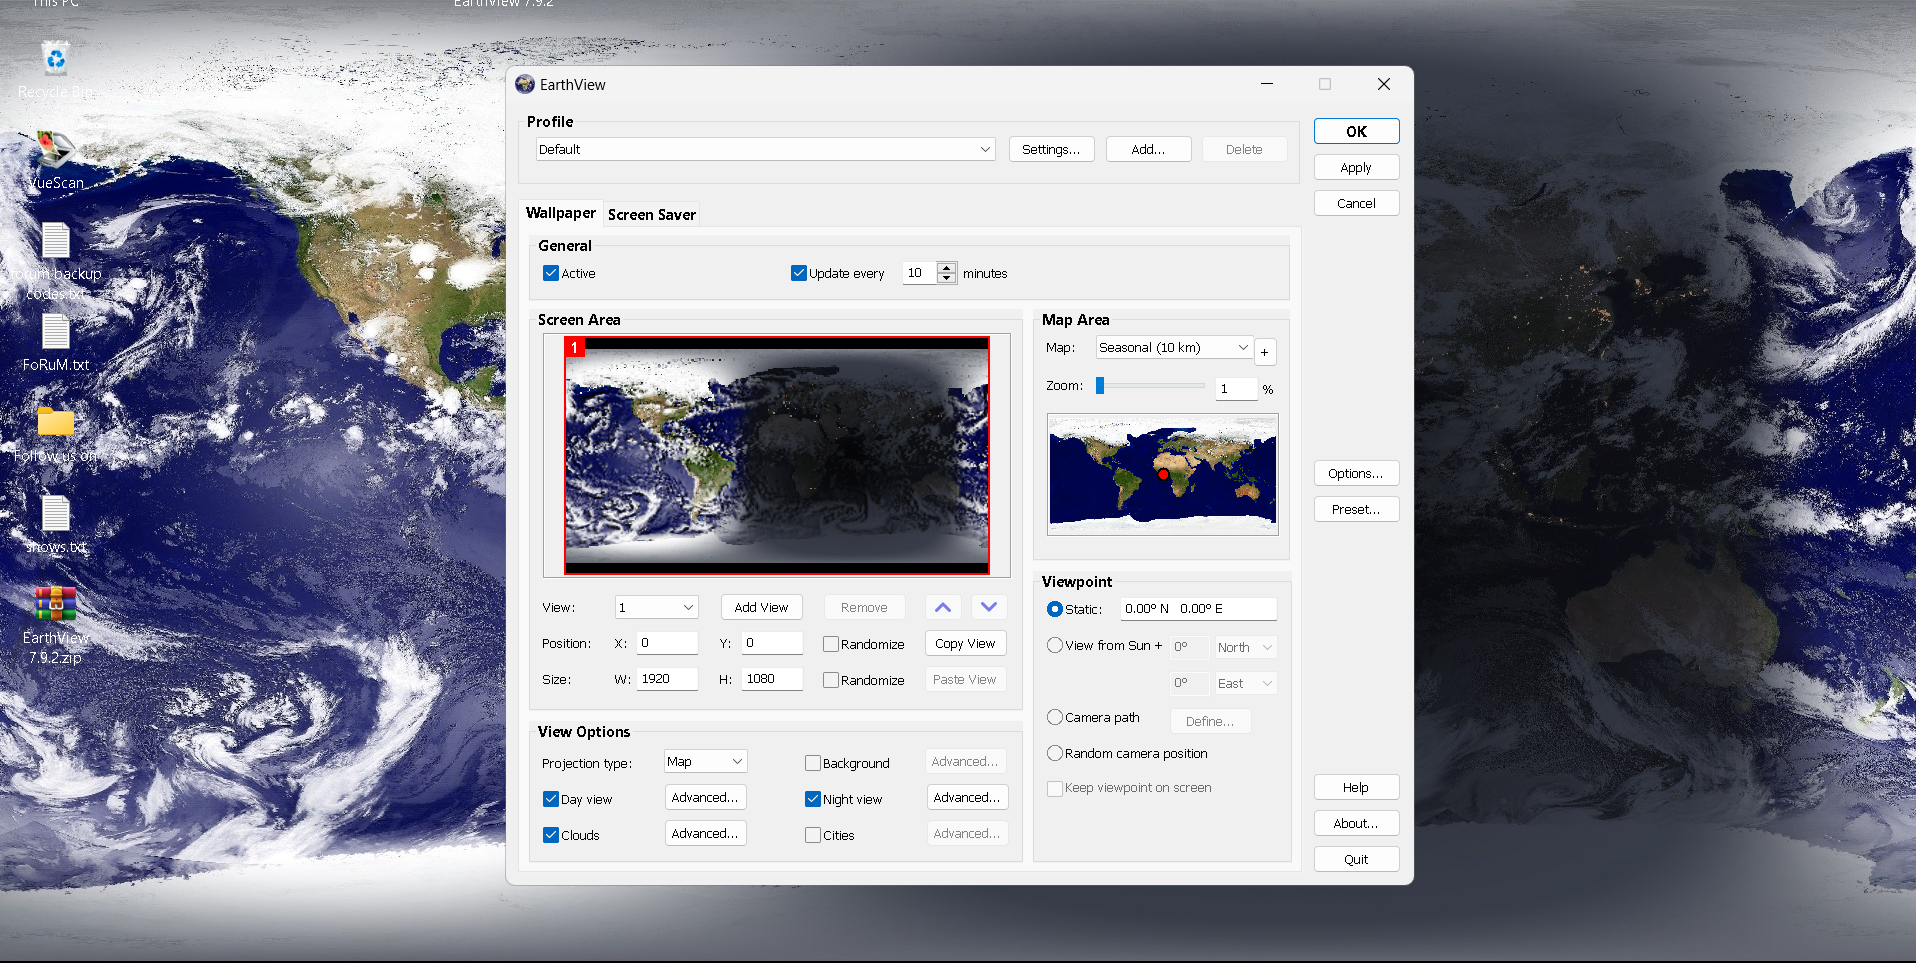The height and width of the screenshot is (963, 1916).
Task: Decrease update minutes with spinner down arrow
Action: point(947,279)
